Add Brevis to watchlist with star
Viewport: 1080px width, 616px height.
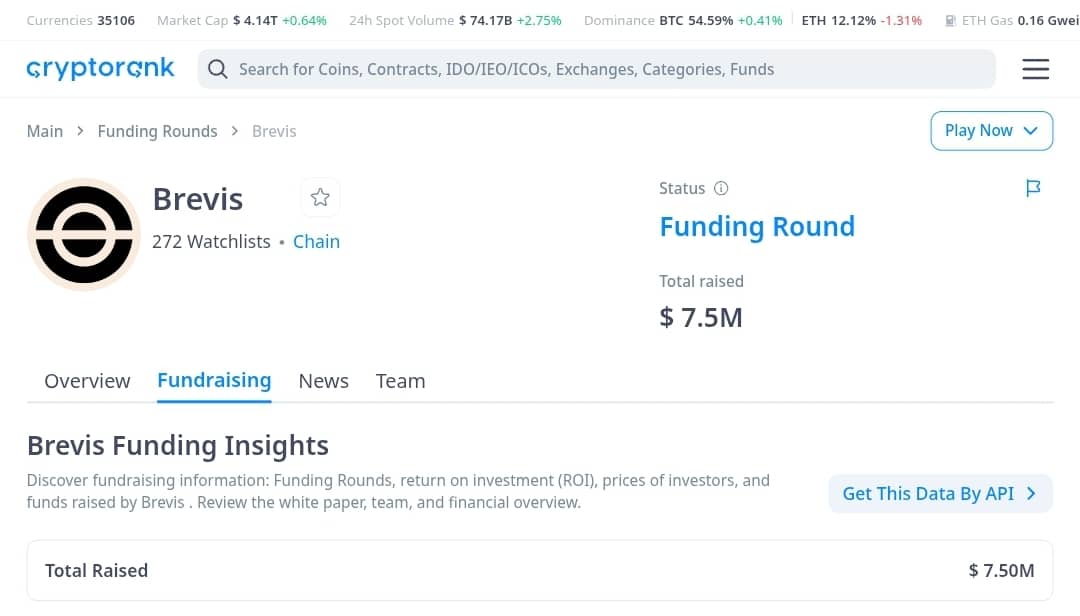click(x=320, y=198)
